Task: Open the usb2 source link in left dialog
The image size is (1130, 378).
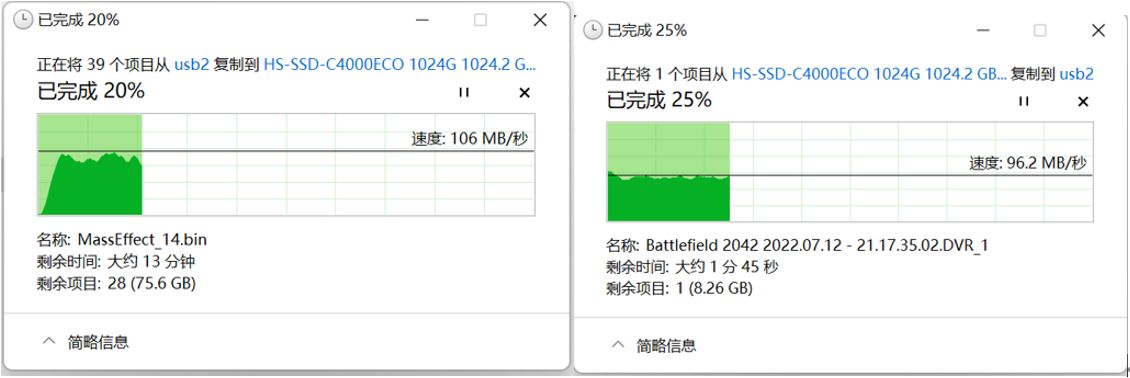Action: (x=192, y=64)
